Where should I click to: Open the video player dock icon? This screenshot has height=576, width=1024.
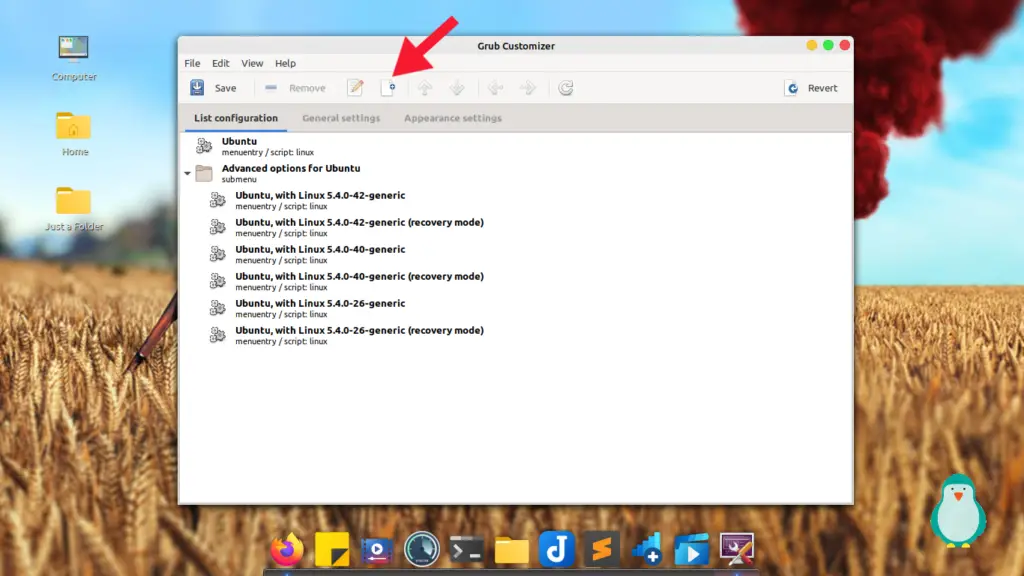coord(377,551)
